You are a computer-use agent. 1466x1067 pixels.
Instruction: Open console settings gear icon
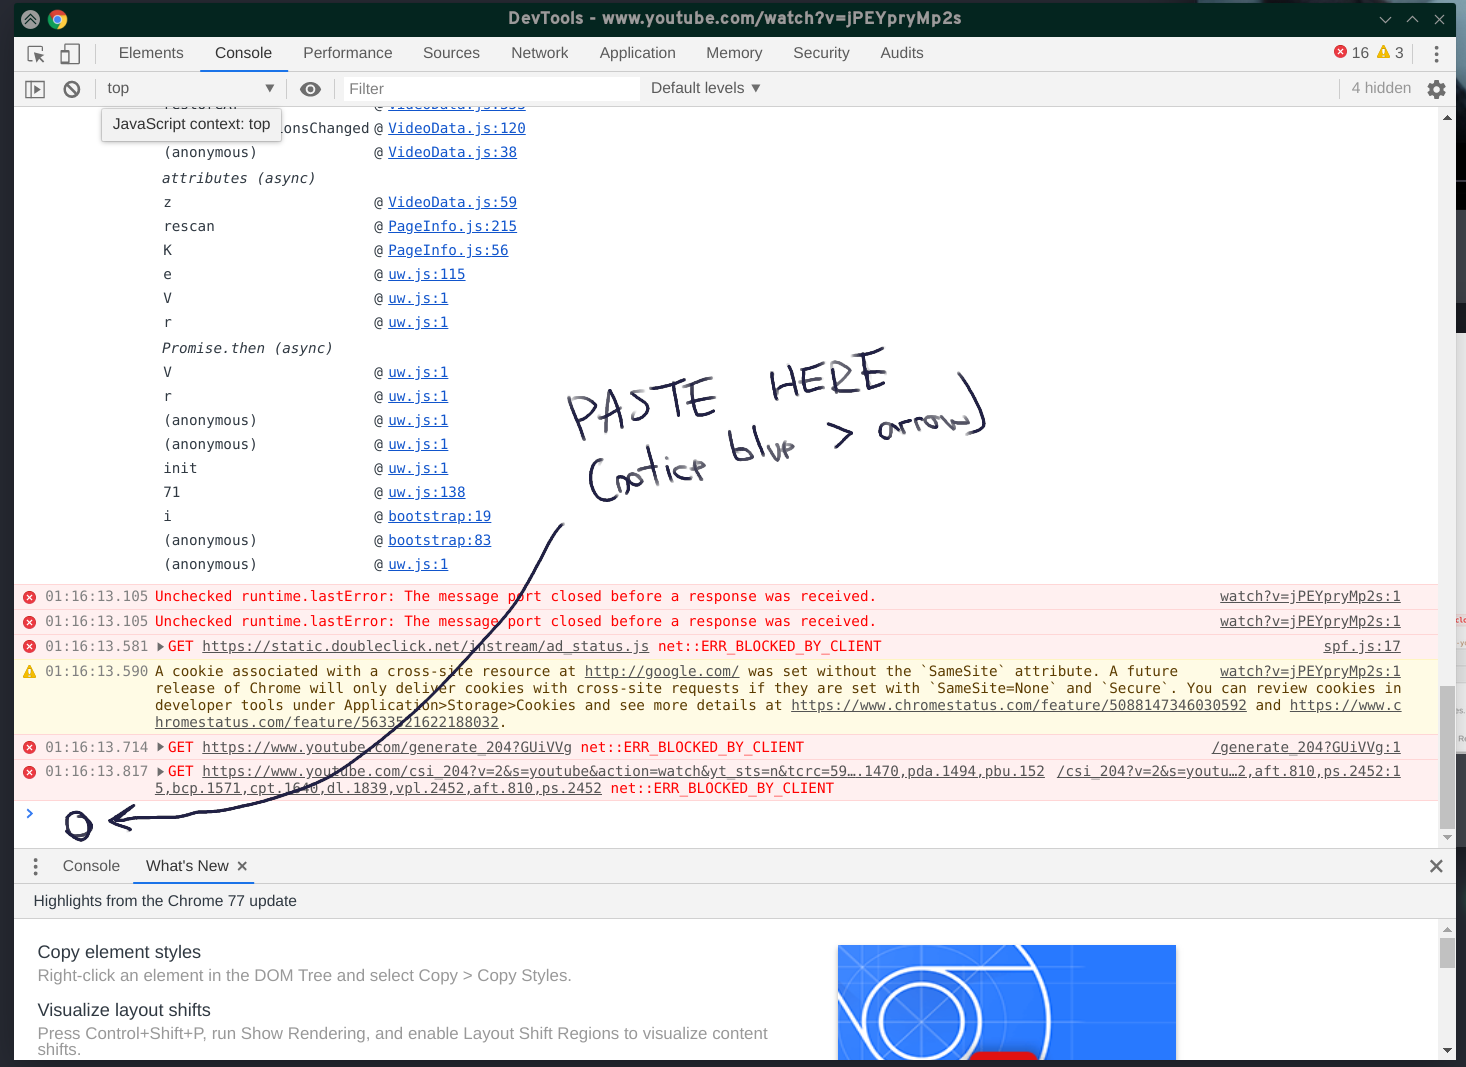[1436, 89]
